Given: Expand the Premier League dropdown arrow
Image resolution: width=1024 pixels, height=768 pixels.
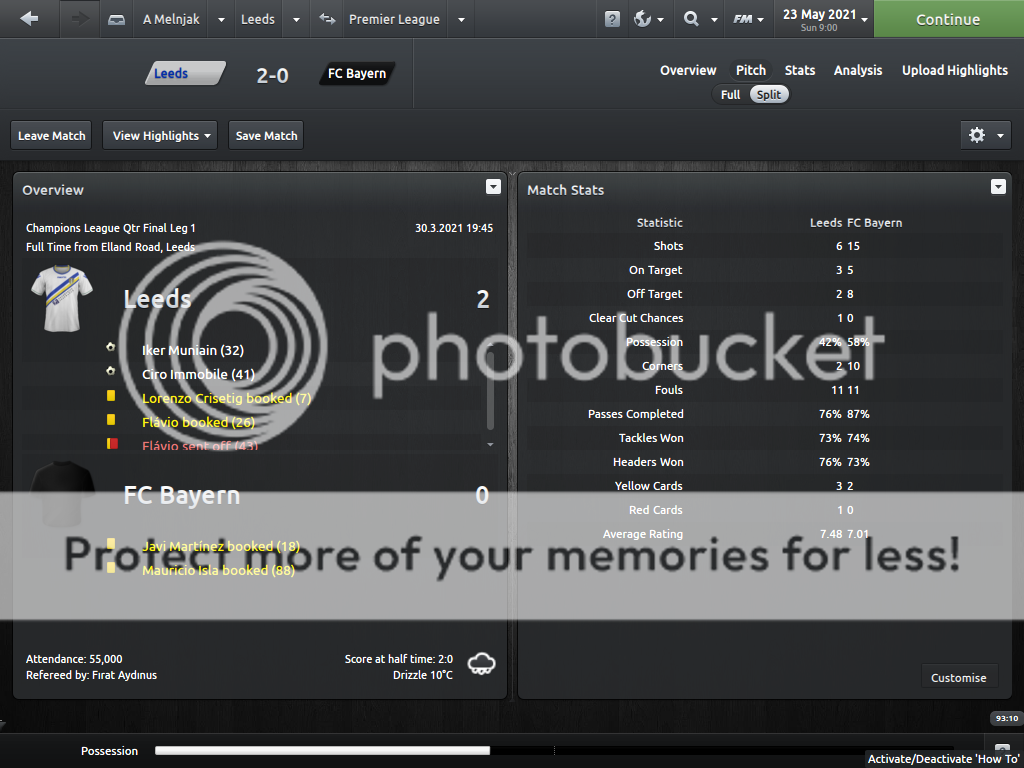Looking at the screenshot, I should (x=460, y=19).
